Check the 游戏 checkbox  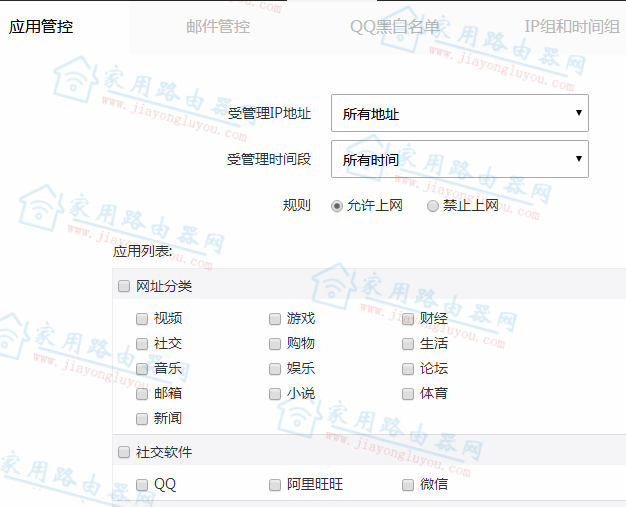(275, 319)
